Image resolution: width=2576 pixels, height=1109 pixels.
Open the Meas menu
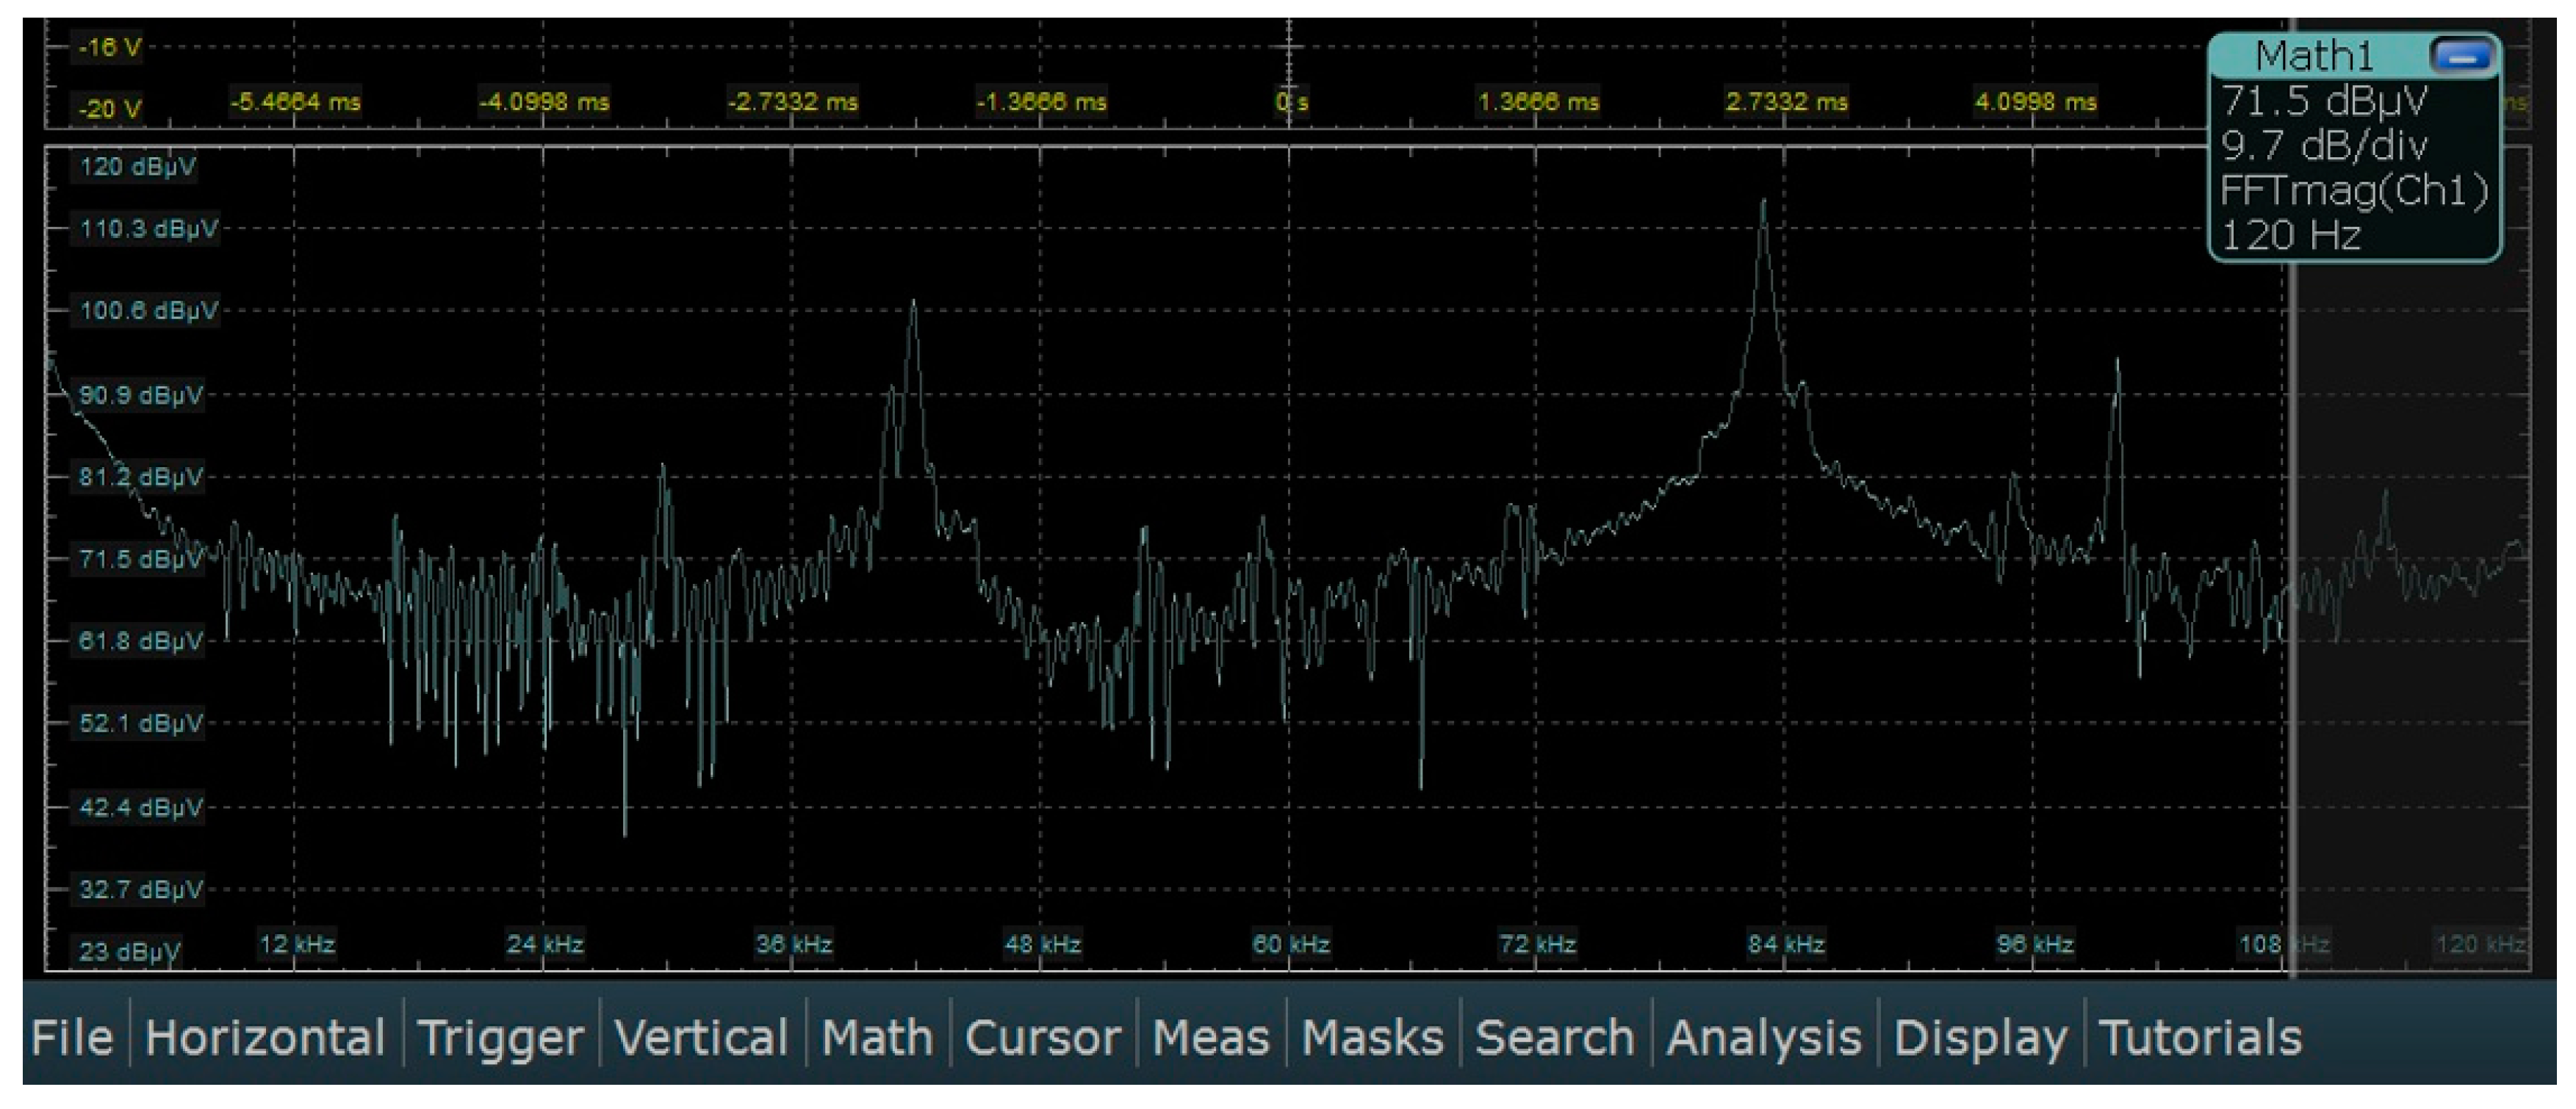coord(1210,1036)
